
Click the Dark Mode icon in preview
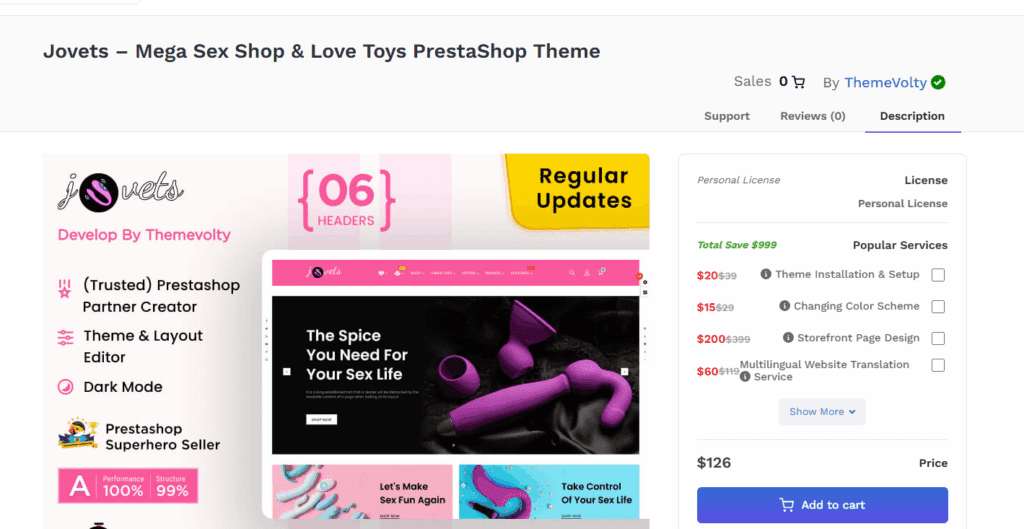pyautogui.click(x=65, y=387)
